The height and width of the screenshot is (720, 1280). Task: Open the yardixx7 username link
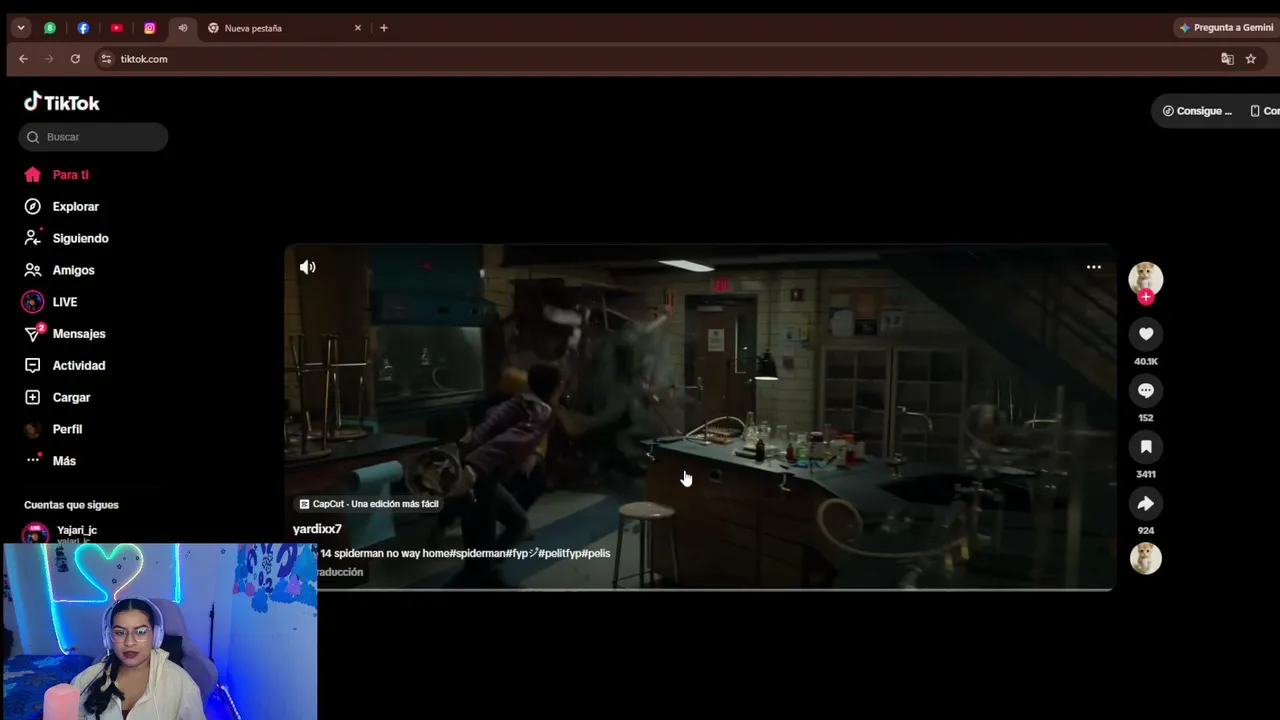(x=317, y=529)
